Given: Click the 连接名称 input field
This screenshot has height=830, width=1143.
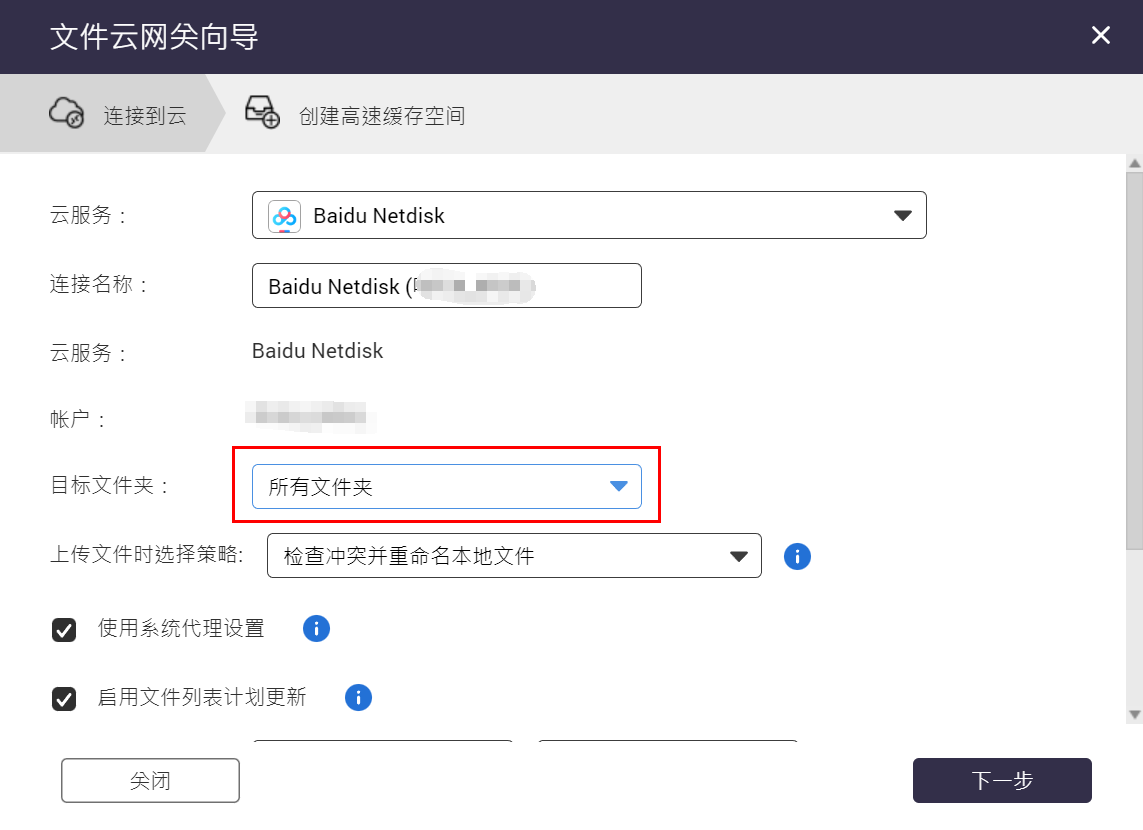Looking at the screenshot, I should point(447,286).
